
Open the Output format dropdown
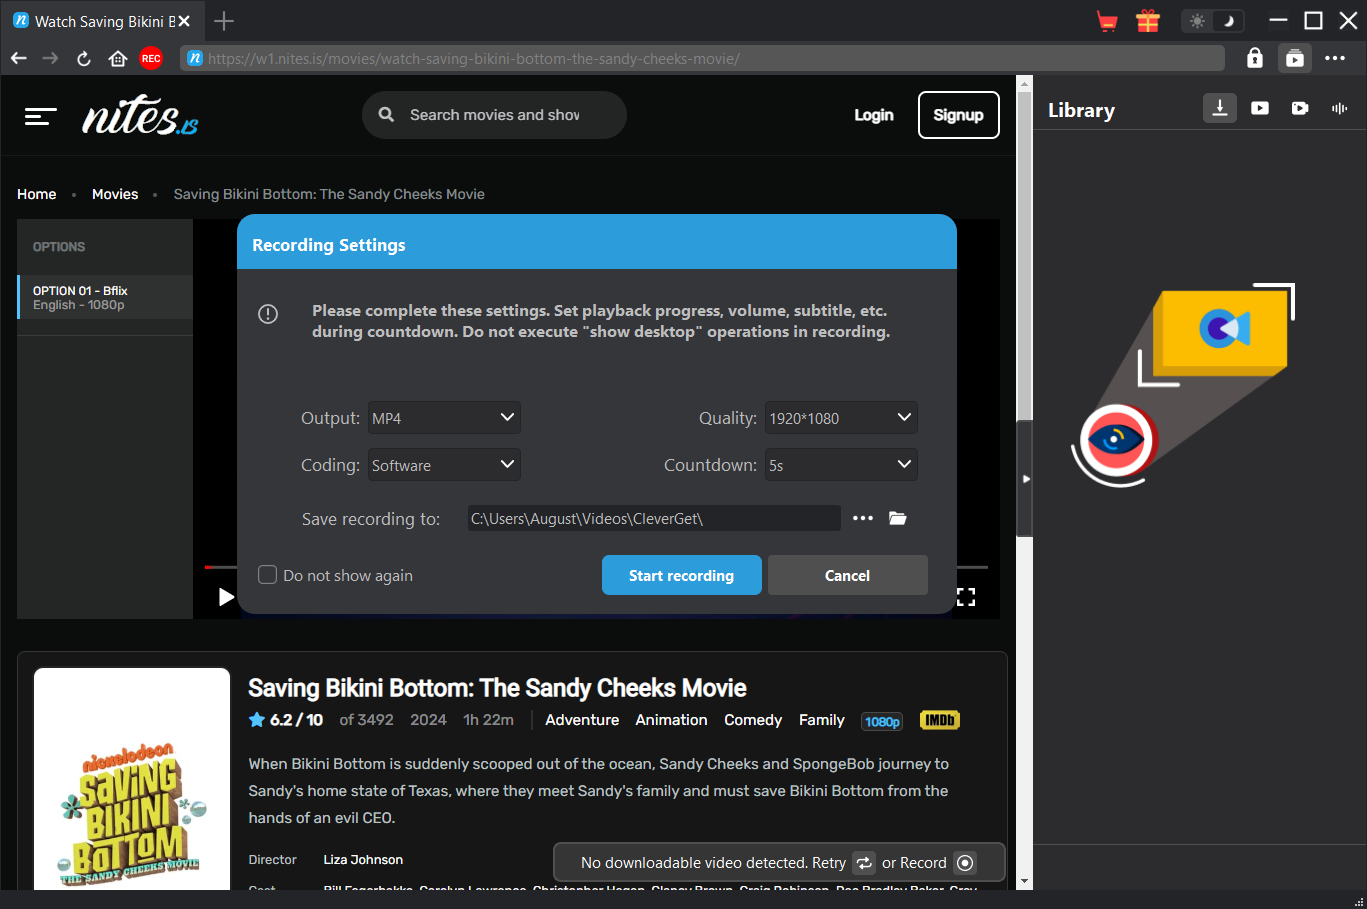point(444,418)
